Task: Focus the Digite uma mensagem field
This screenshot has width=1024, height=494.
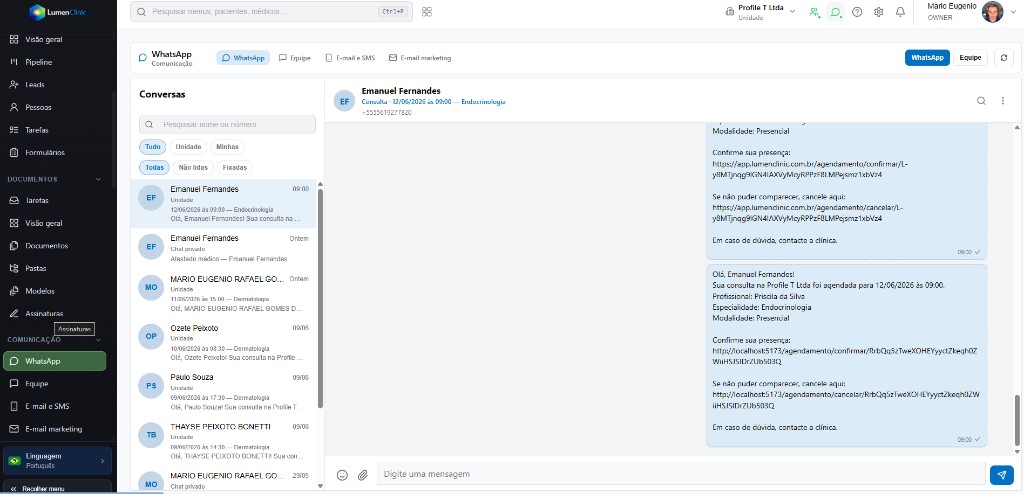Action: [x=680, y=474]
